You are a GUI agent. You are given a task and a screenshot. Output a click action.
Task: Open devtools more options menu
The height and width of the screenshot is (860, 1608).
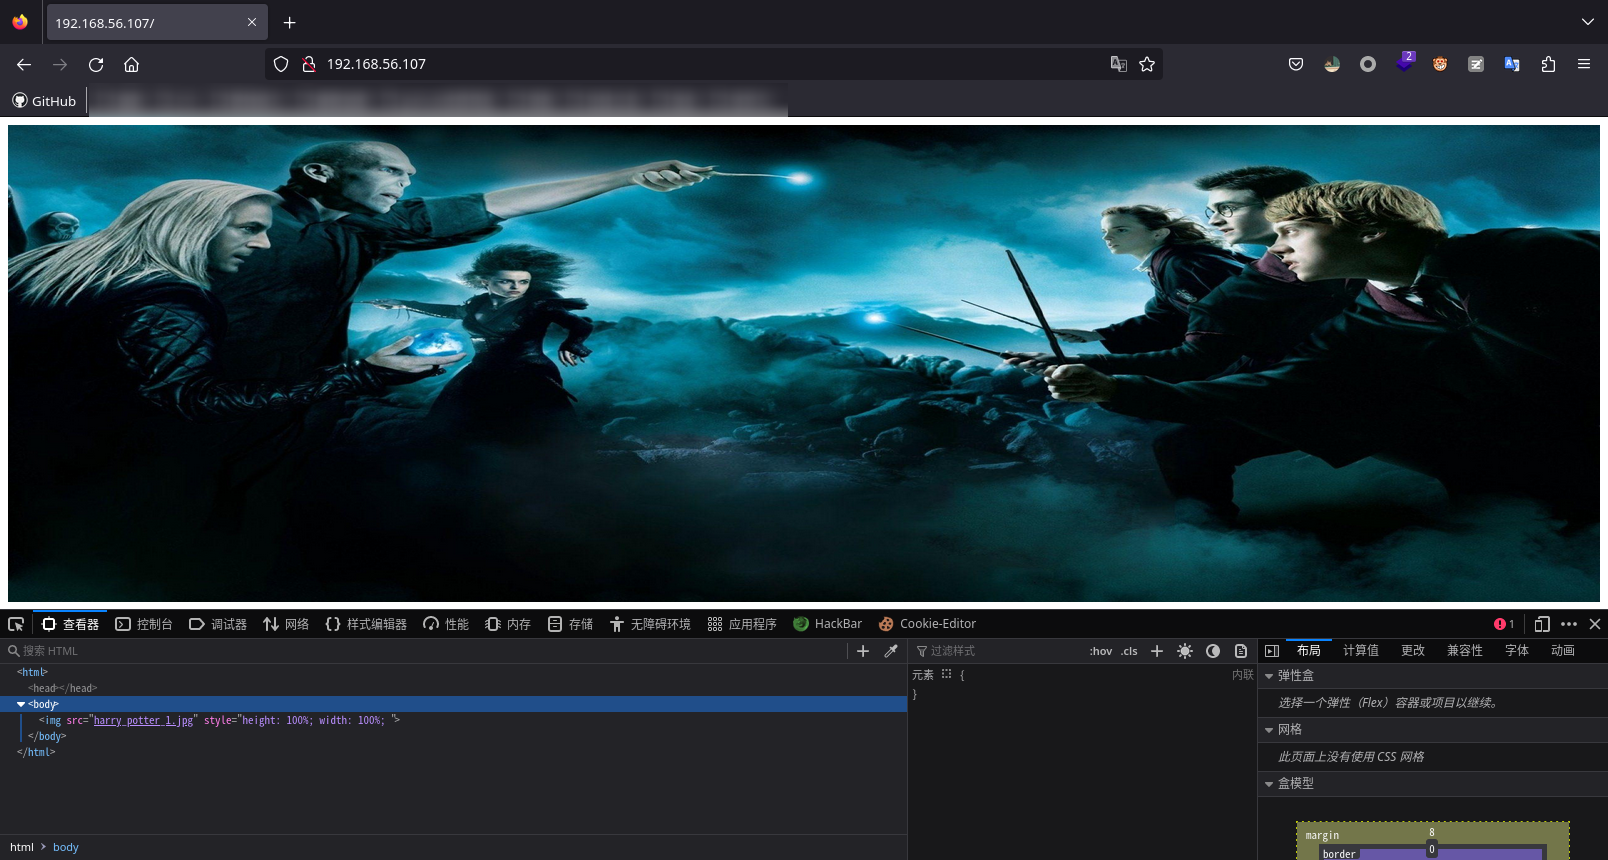coord(1569,624)
